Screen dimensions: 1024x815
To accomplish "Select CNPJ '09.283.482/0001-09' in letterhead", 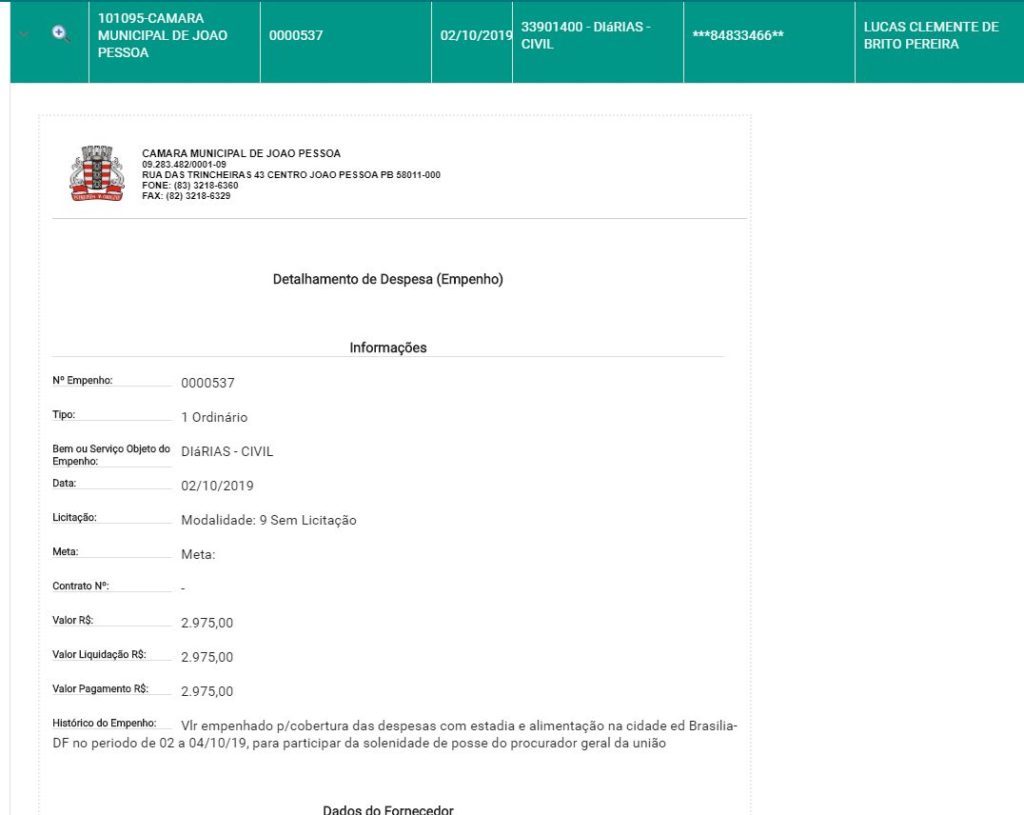I will (184, 165).
